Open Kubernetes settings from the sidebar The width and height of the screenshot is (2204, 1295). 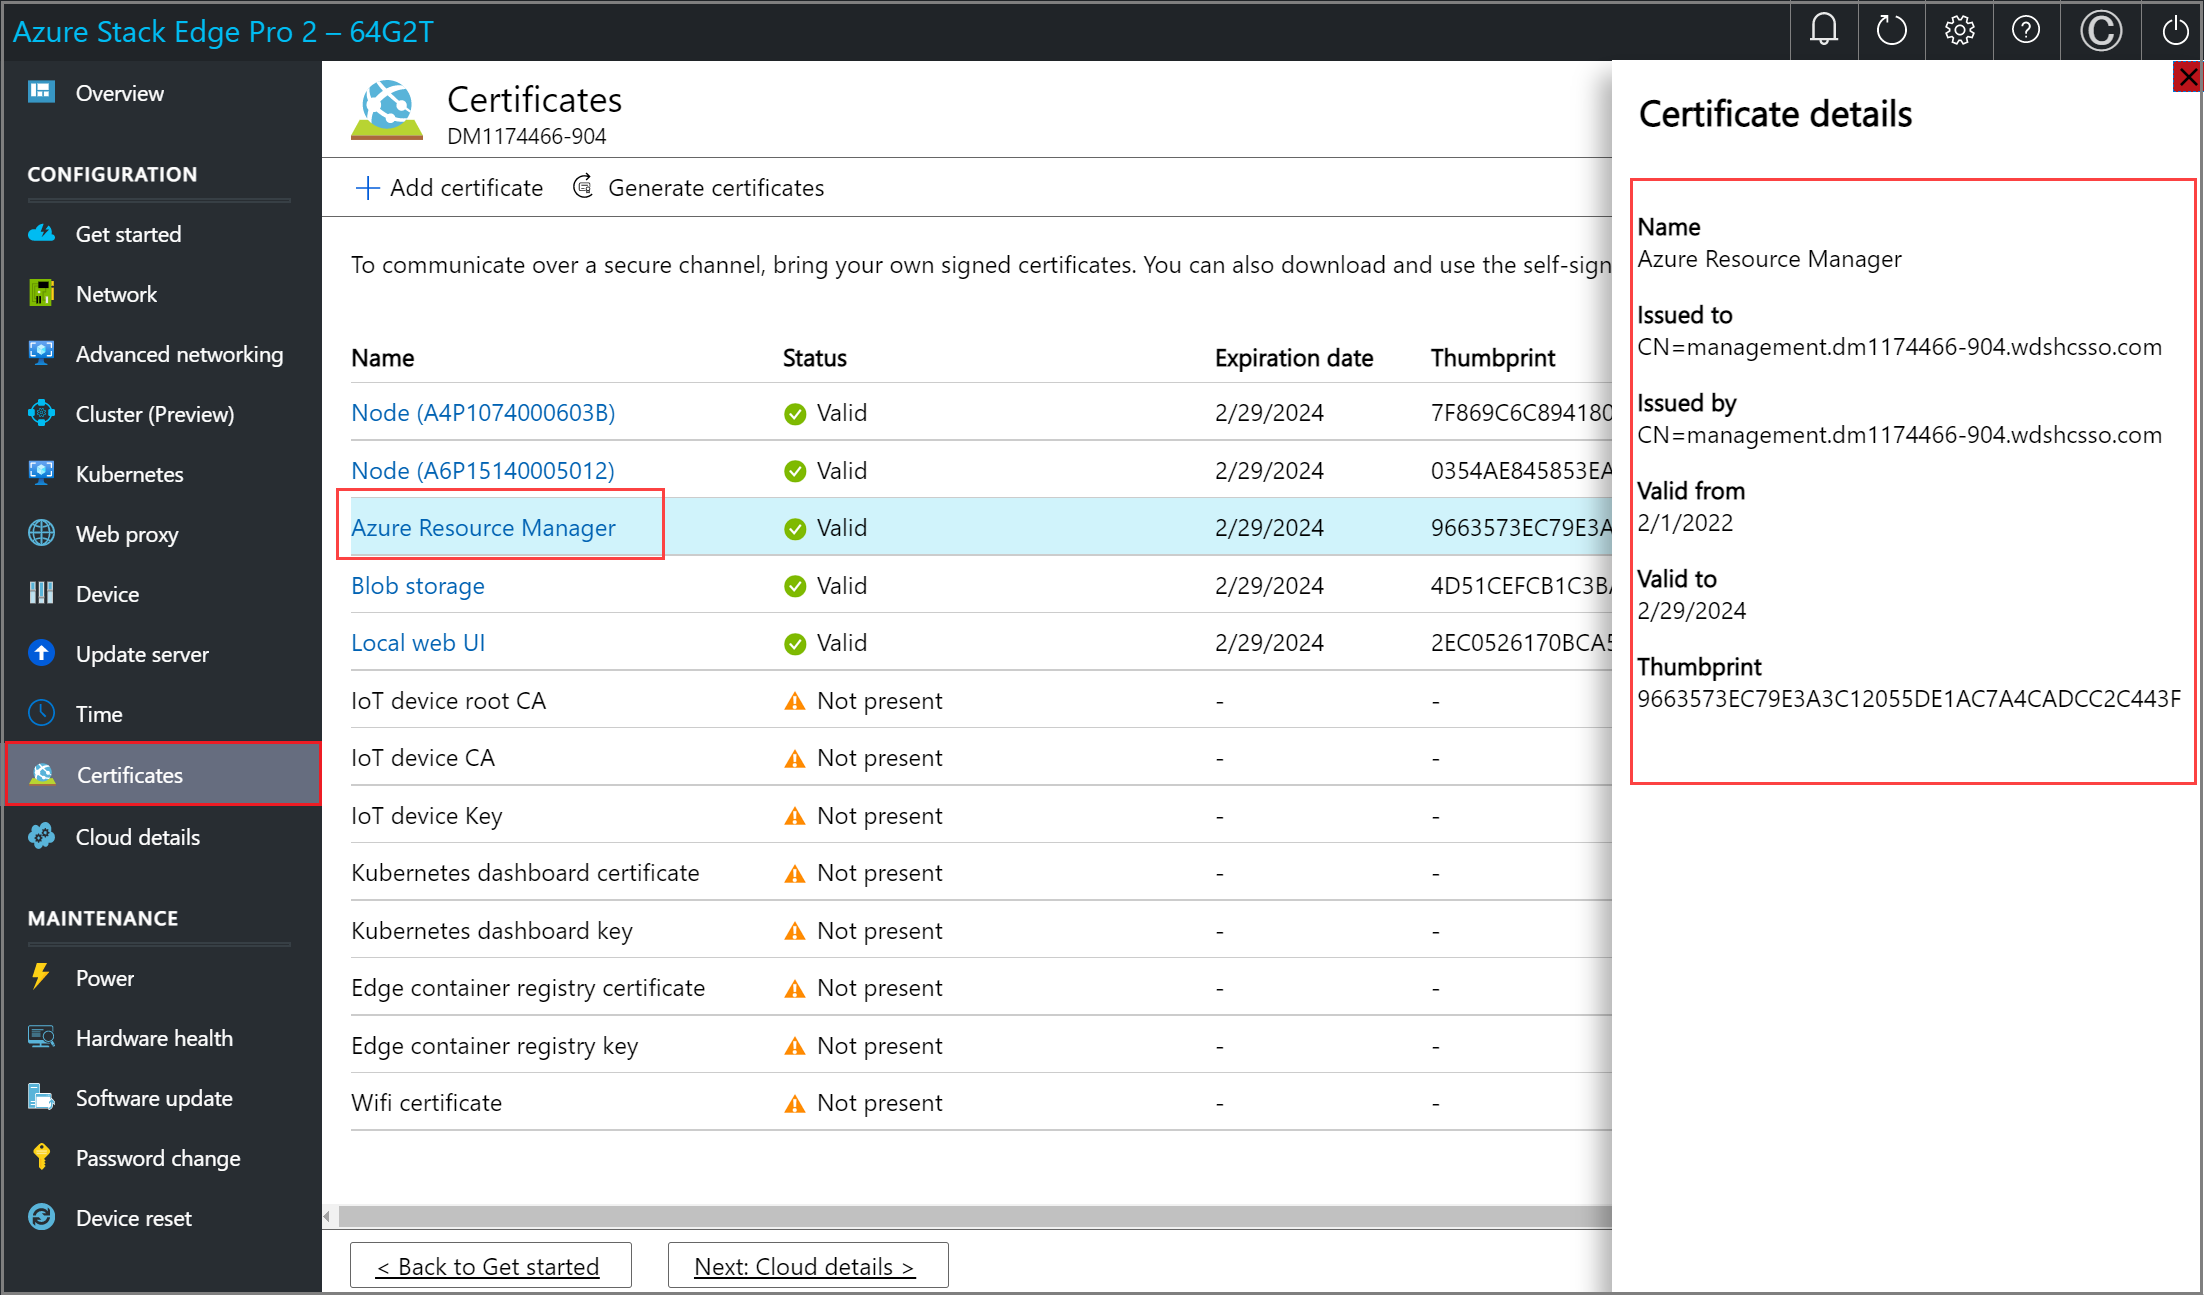click(x=129, y=474)
